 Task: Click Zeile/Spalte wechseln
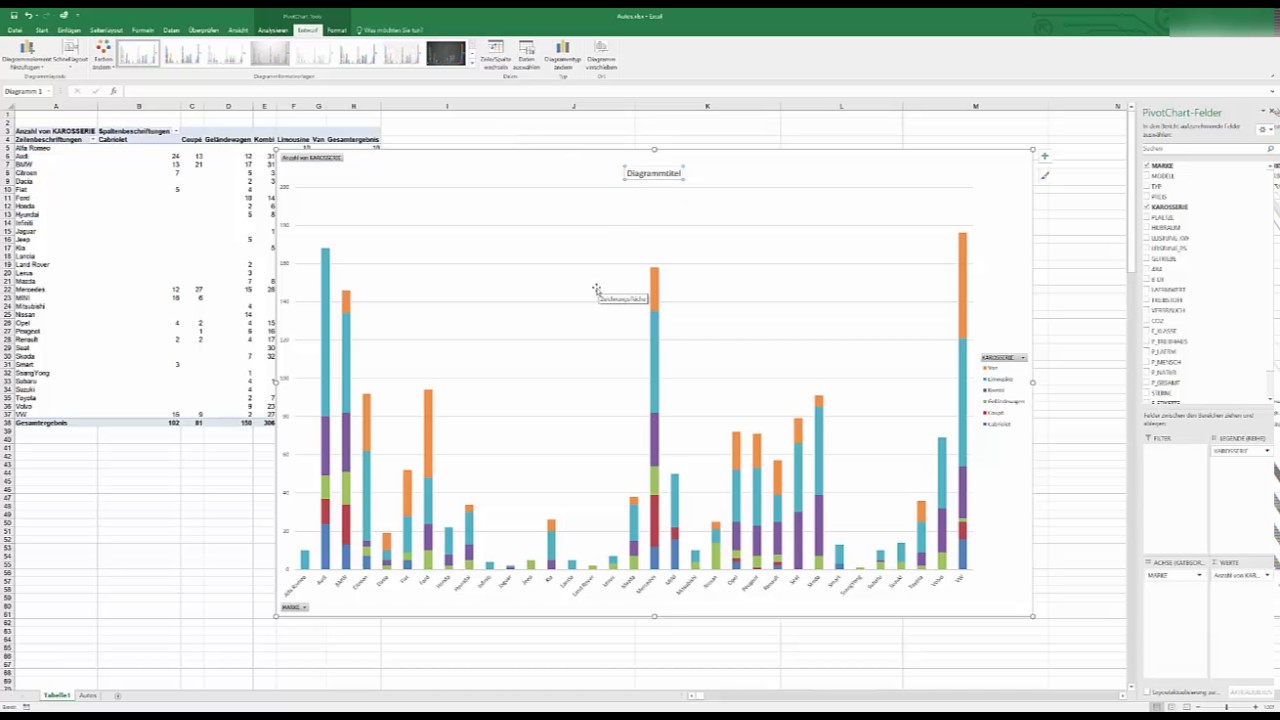point(496,56)
